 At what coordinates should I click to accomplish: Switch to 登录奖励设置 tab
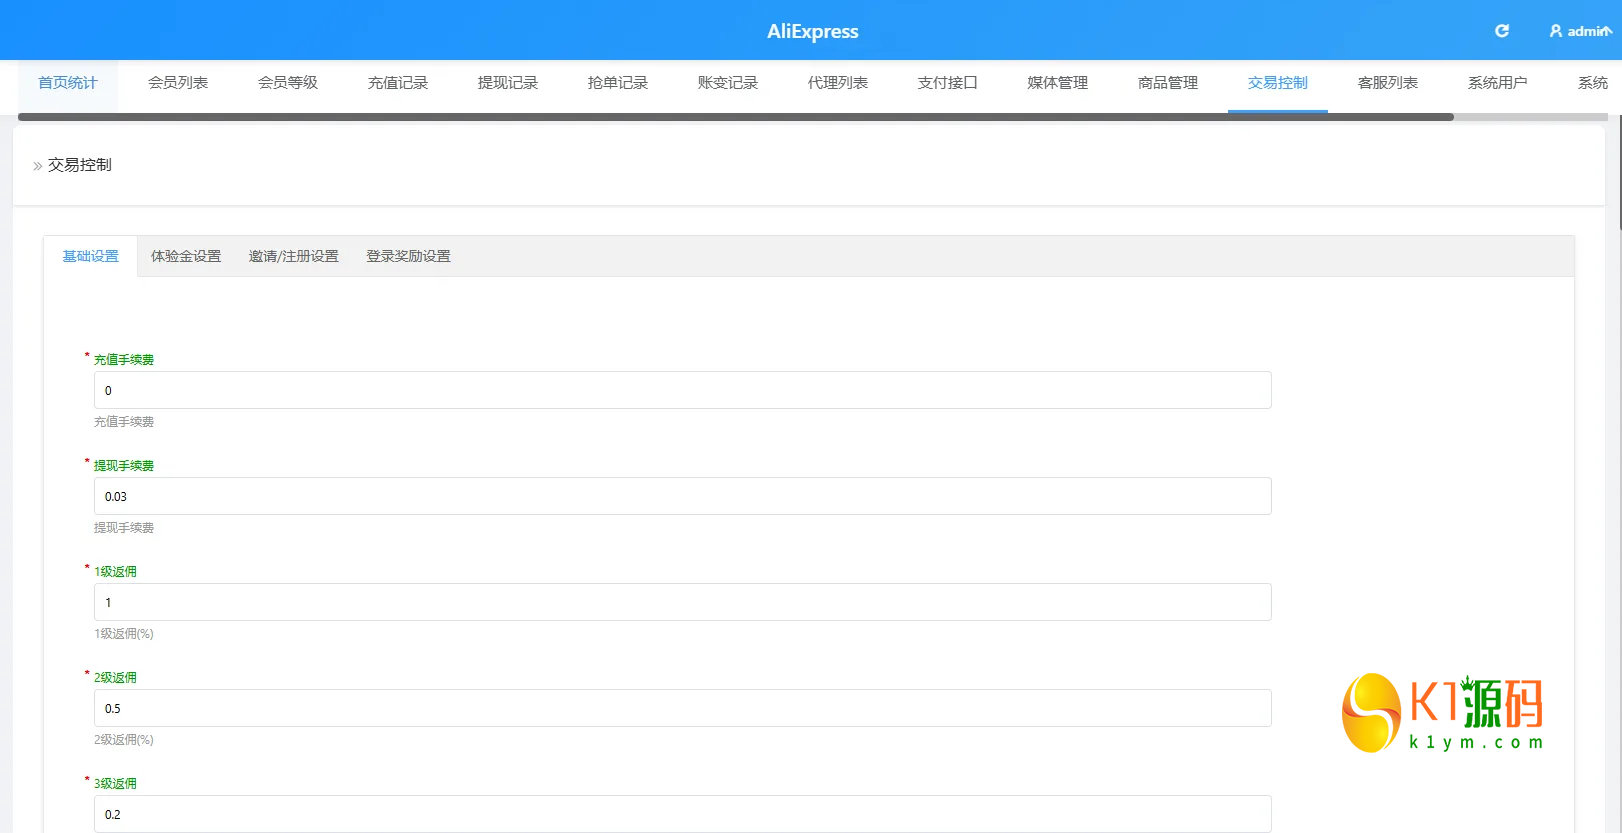[x=408, y=256]
